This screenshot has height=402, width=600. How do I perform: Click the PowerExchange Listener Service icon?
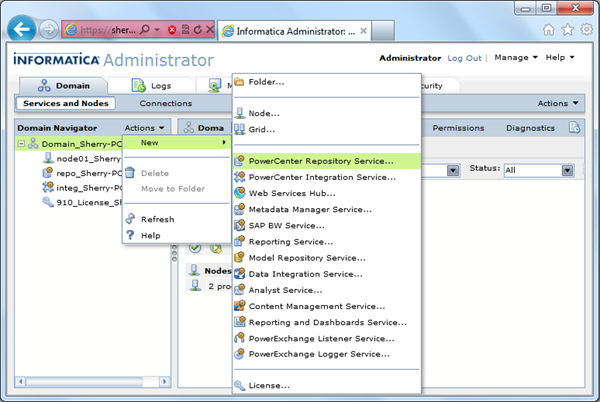(x=240, y=338)
